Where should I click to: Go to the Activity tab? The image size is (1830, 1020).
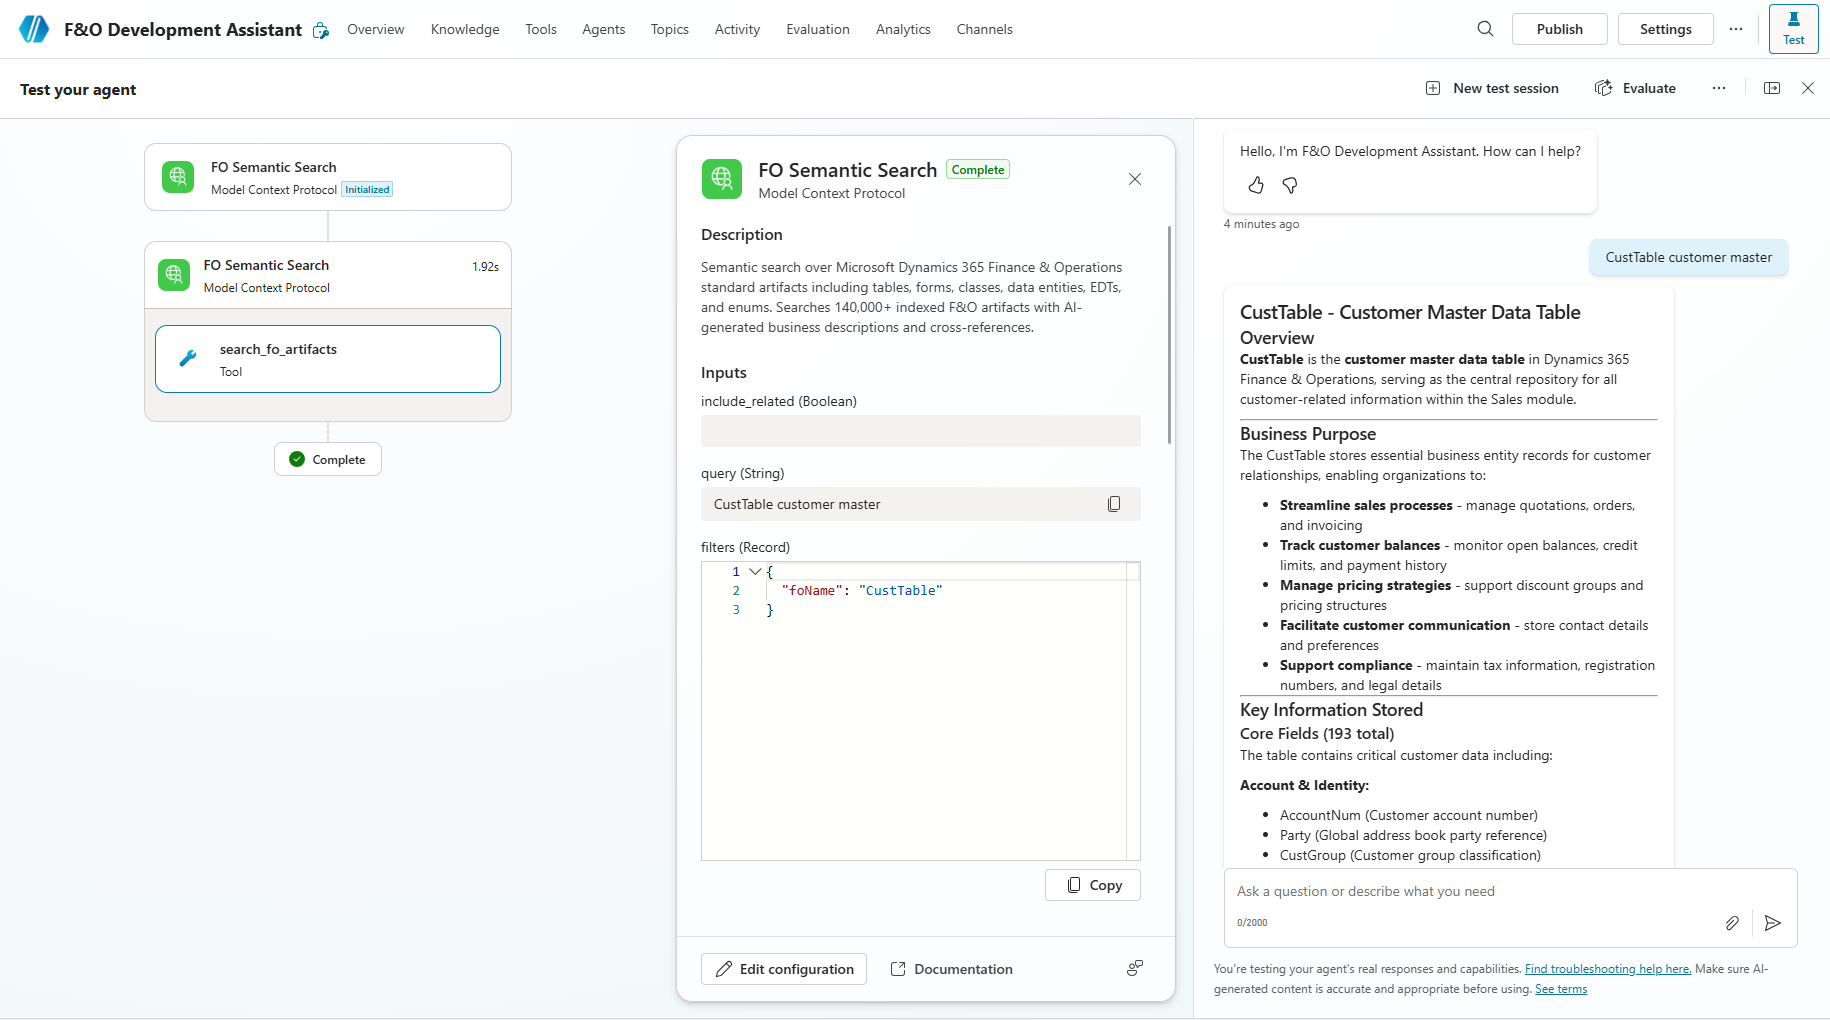click(737, 29)
